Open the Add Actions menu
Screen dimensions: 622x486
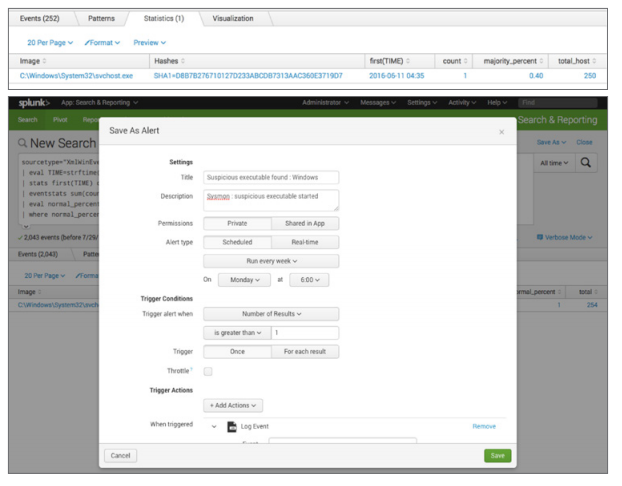coord(235,405)
